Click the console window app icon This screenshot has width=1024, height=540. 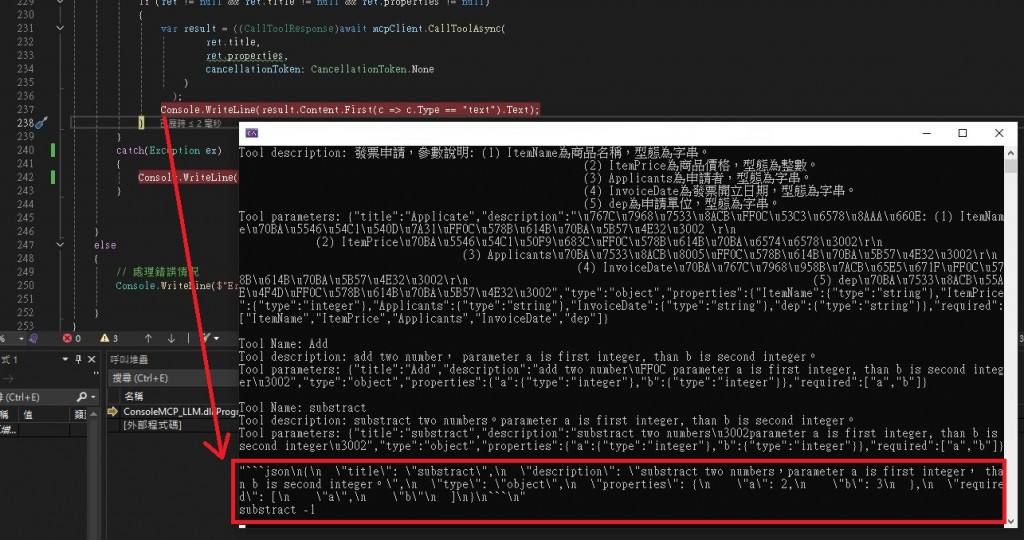point(252,133)
